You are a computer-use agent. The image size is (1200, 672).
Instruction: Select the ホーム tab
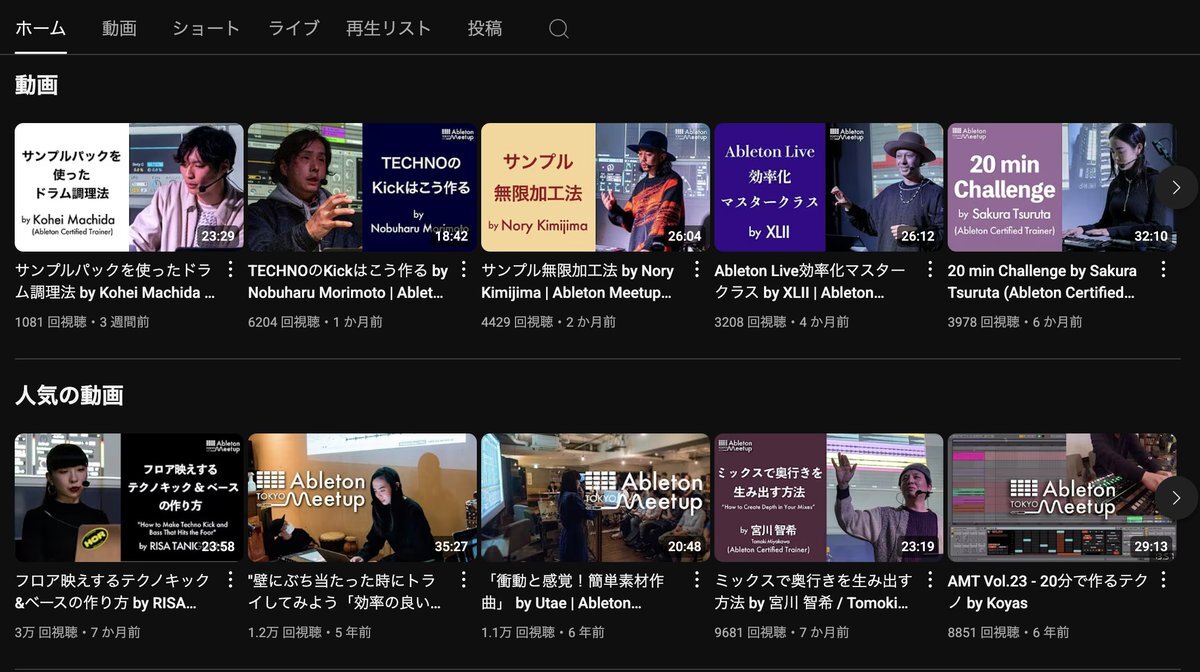coord(41,28)
